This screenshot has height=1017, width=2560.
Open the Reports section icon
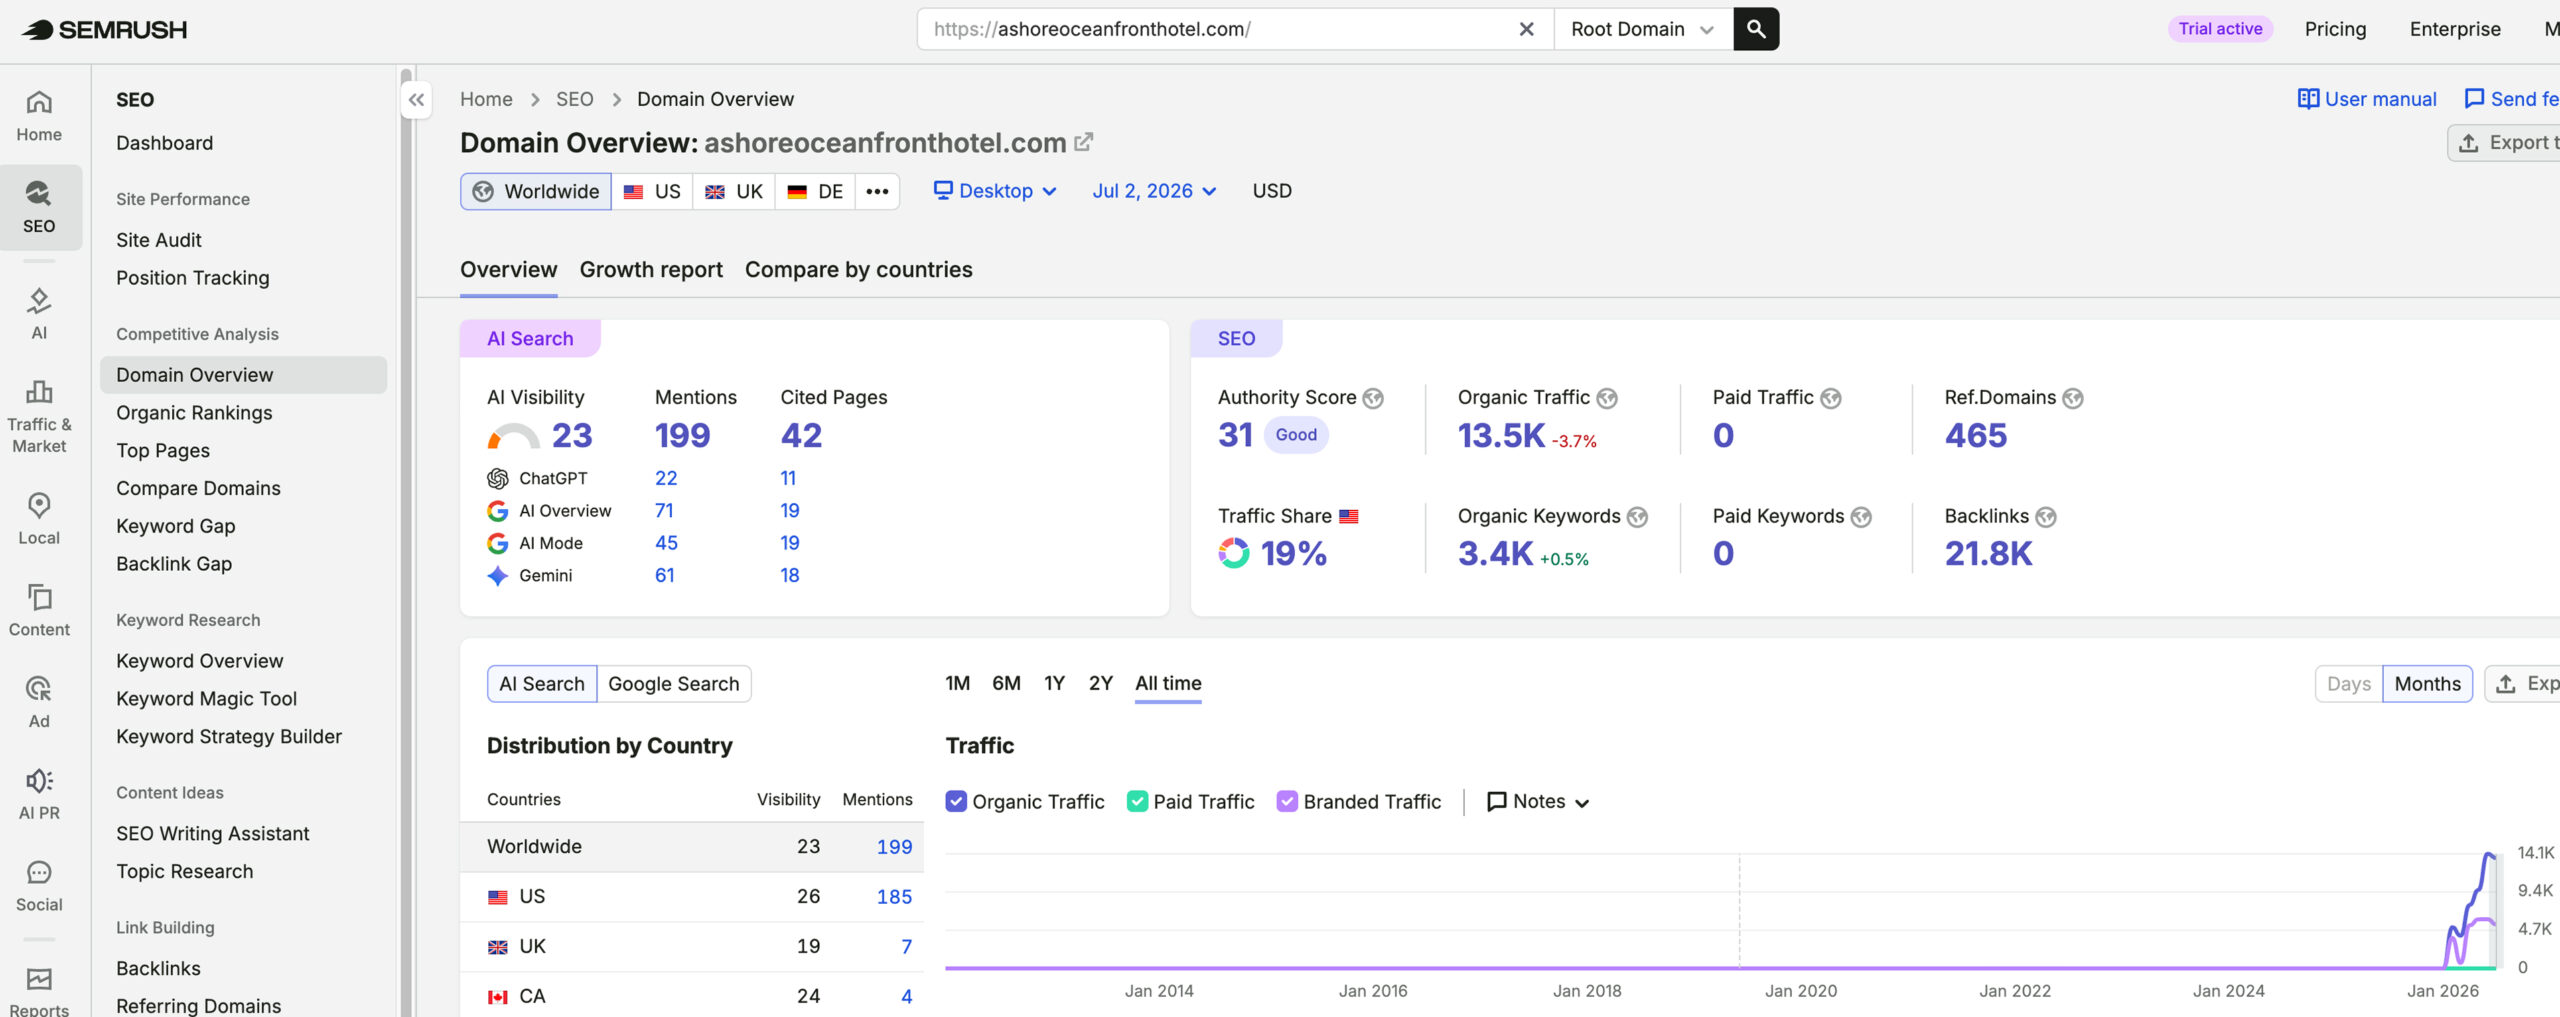coord(39,990)
